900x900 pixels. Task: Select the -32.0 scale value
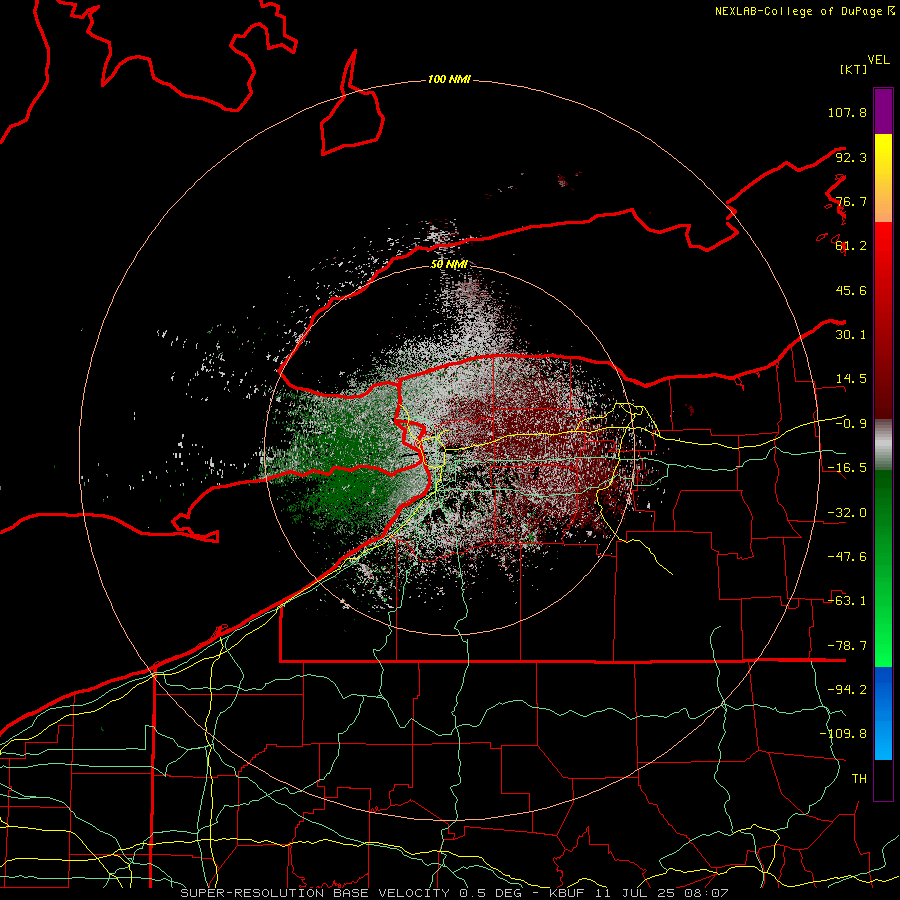pyautogui.click(x=847, y=513)
